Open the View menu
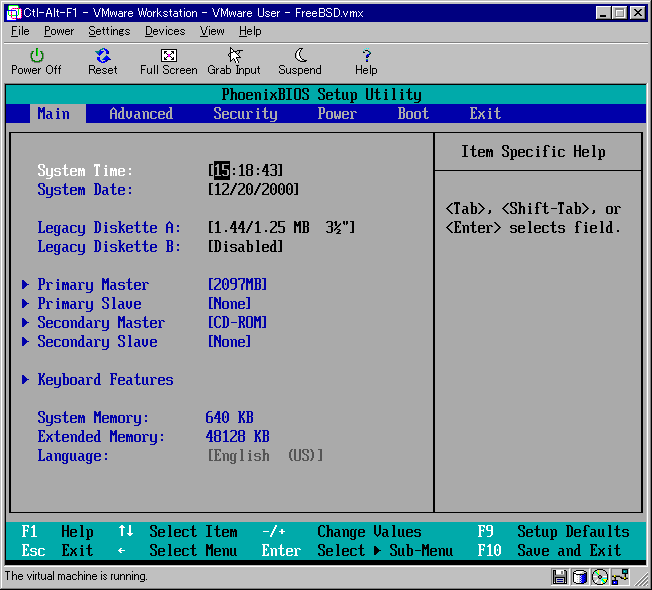 [x=212, y=31]
